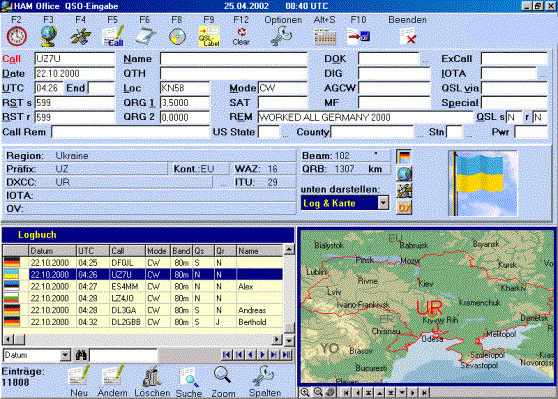This screenshot has height=399, width=558.
Task: Click the German flag icon beside Beam
Action: [404, 156]
